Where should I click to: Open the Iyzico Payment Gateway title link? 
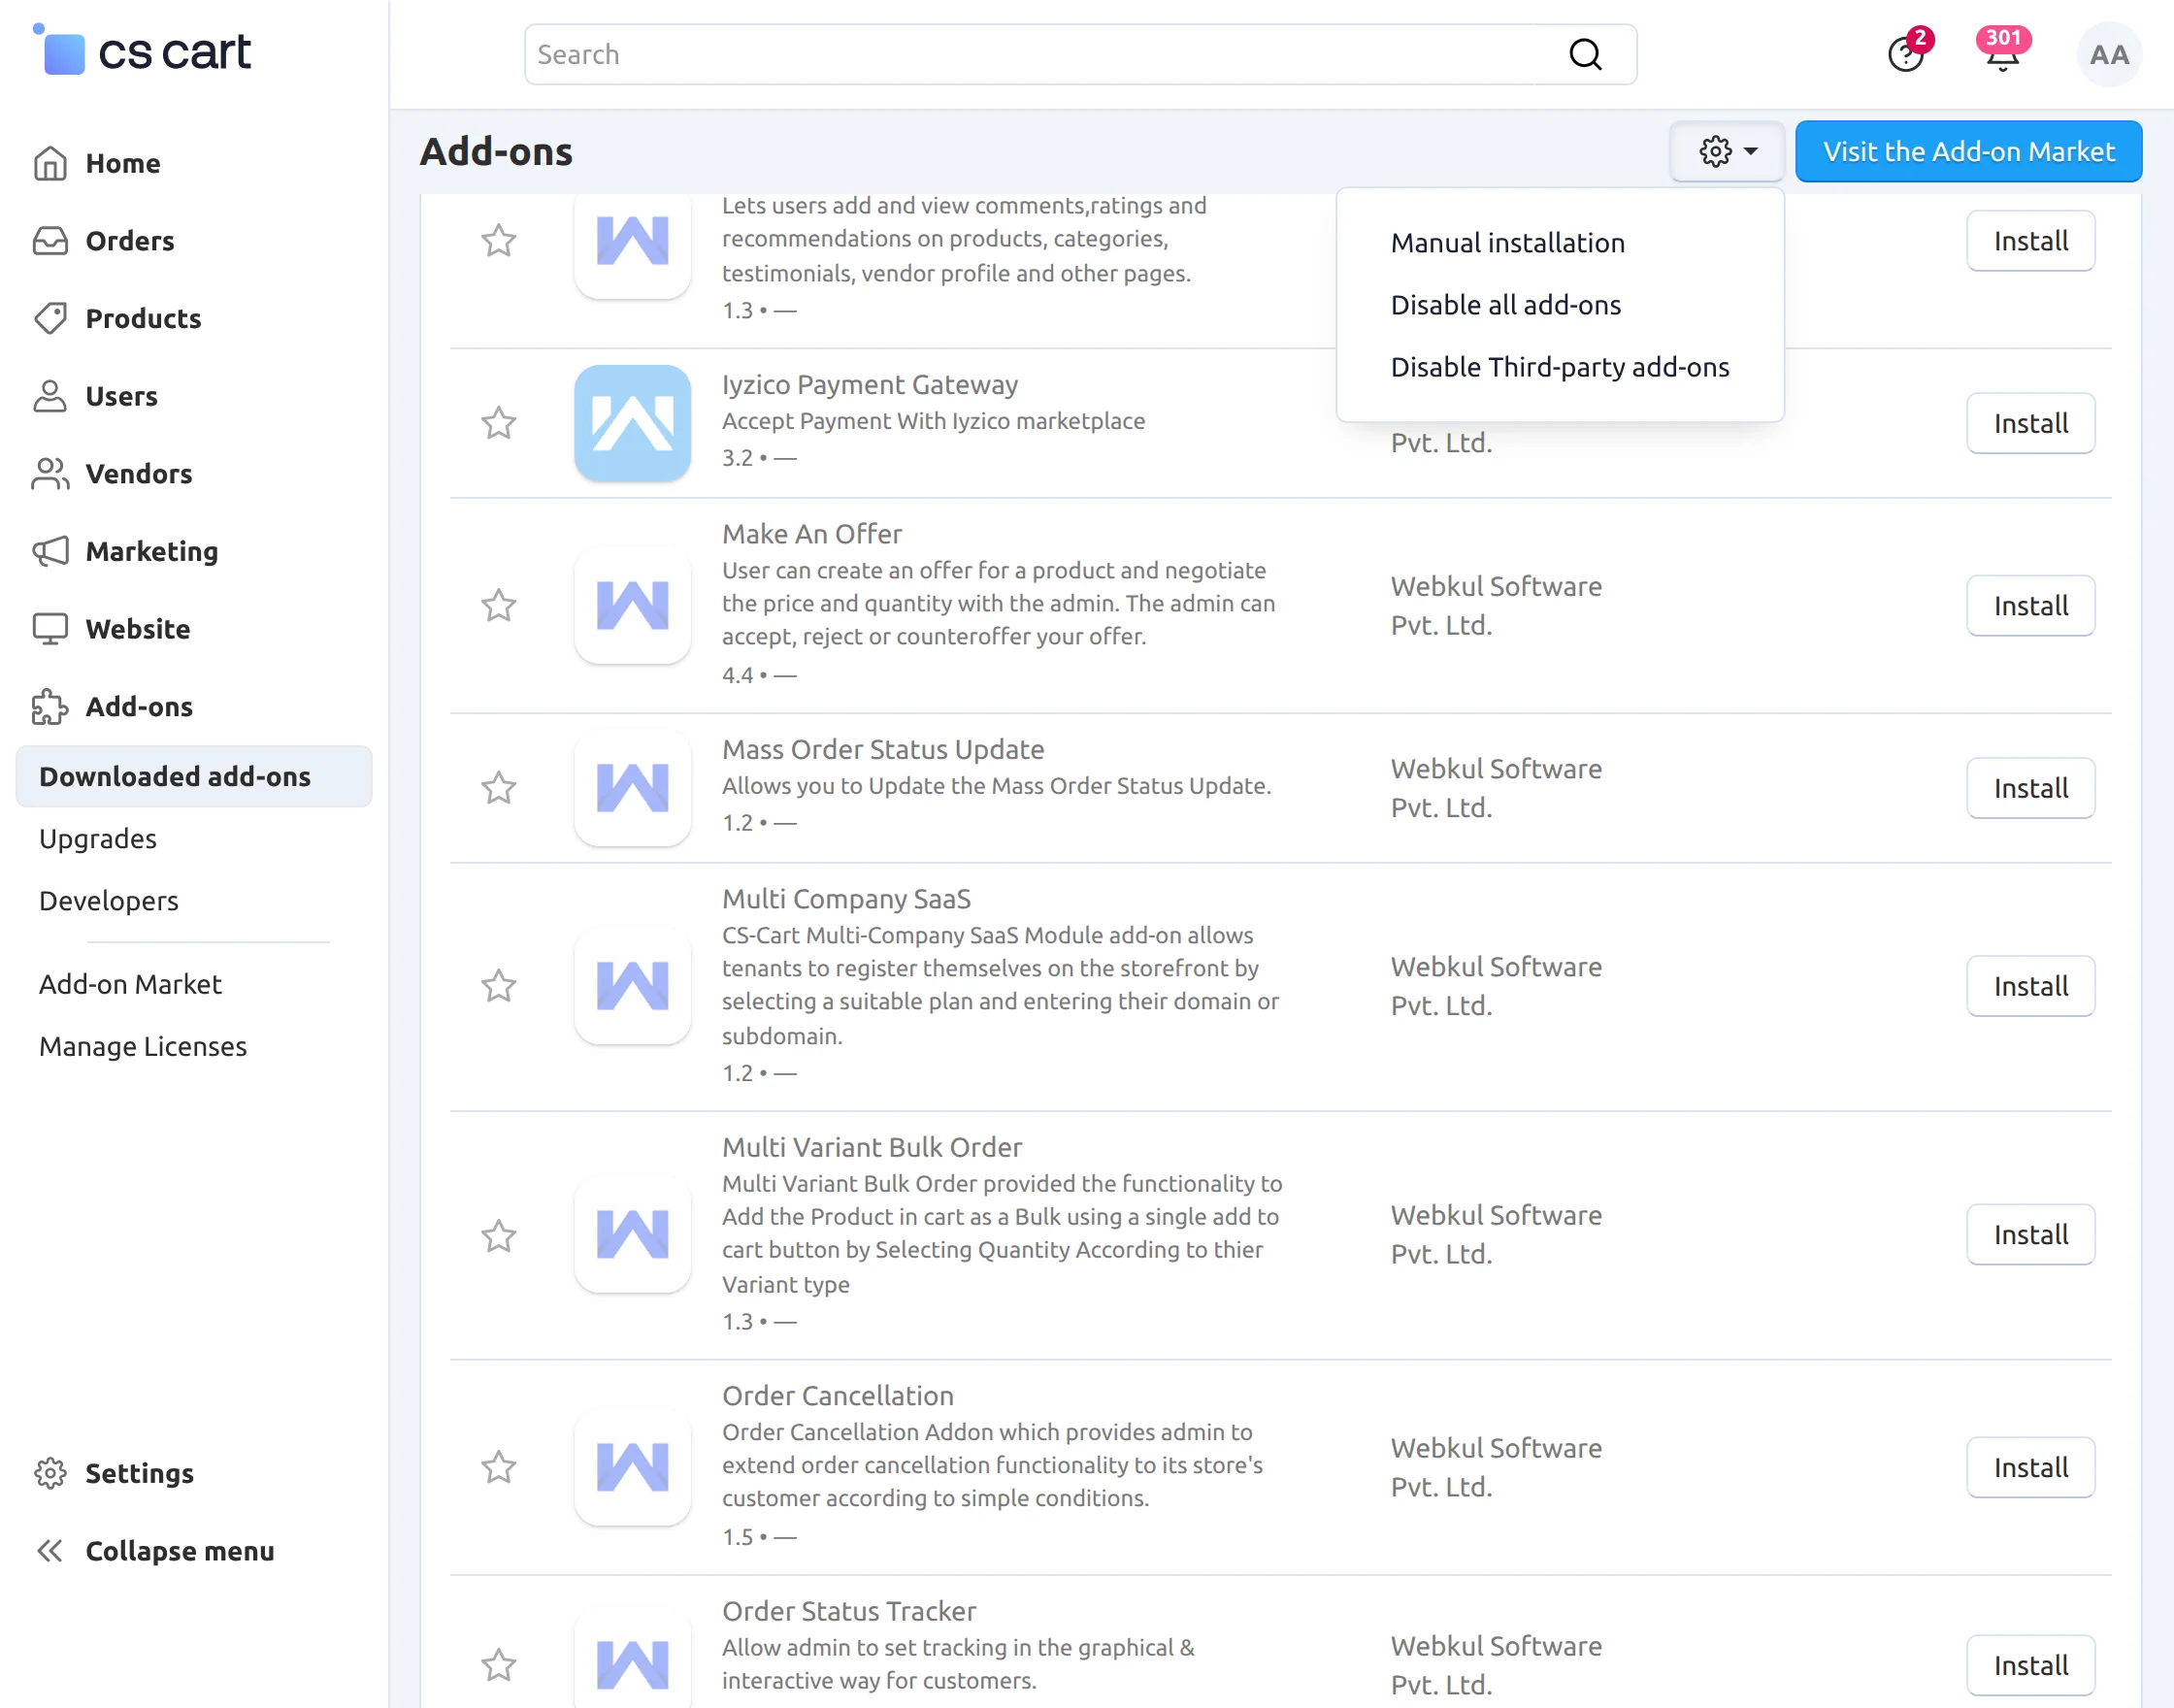pyautogui.click(x=870, y=385)
